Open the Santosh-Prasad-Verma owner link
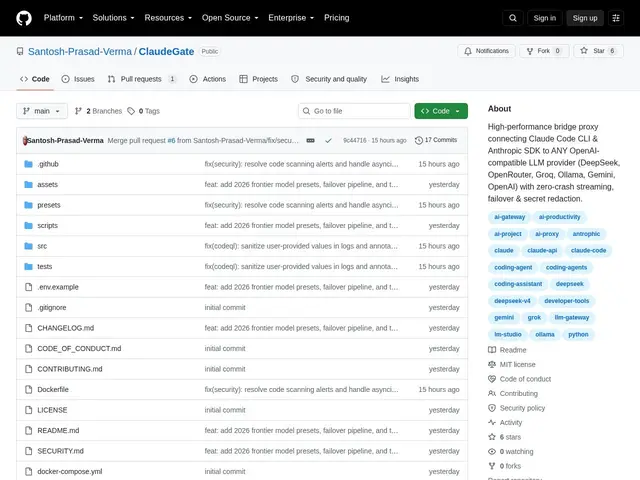This screenshot has width=640, height=480. coord(80,51)
